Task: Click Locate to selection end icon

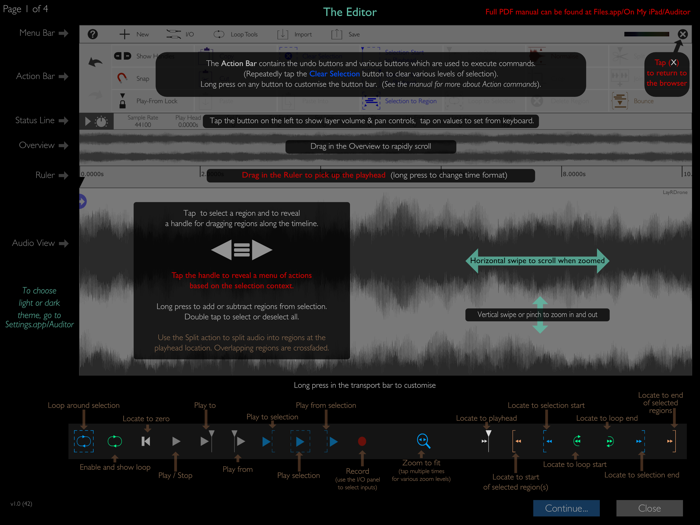Action: click(640, 442)
